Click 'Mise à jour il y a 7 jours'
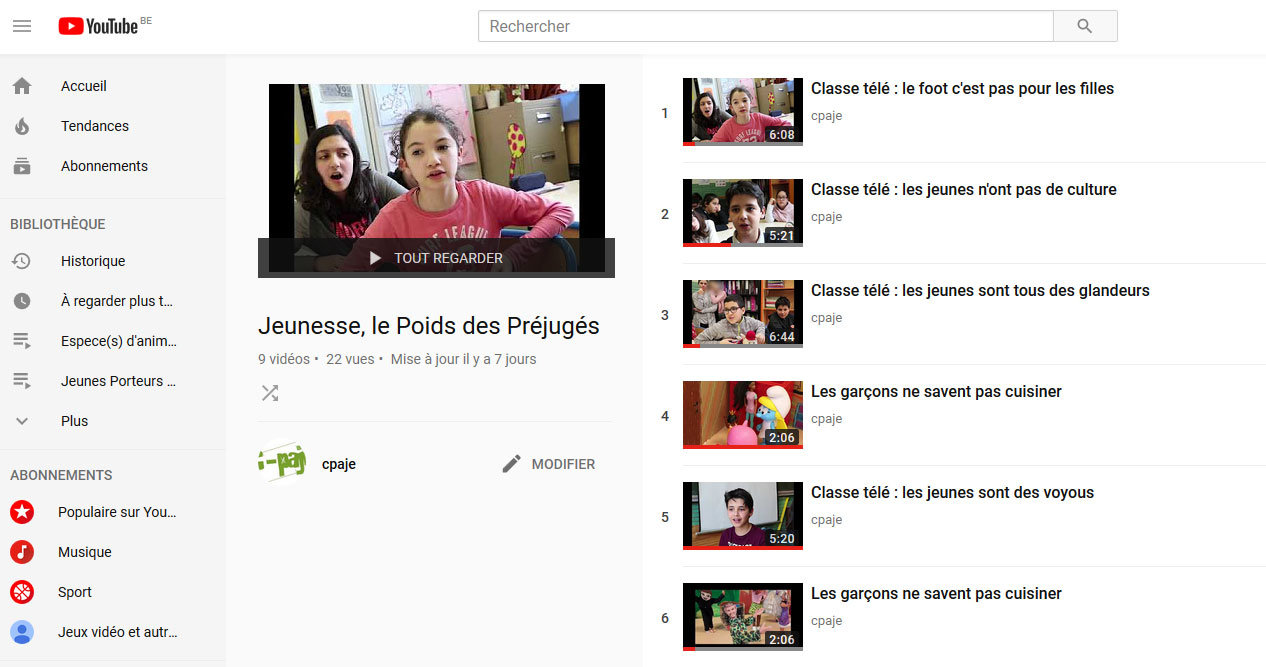Screen dimensions: 1266x667 pyautogui.click(x=463, y=359)
